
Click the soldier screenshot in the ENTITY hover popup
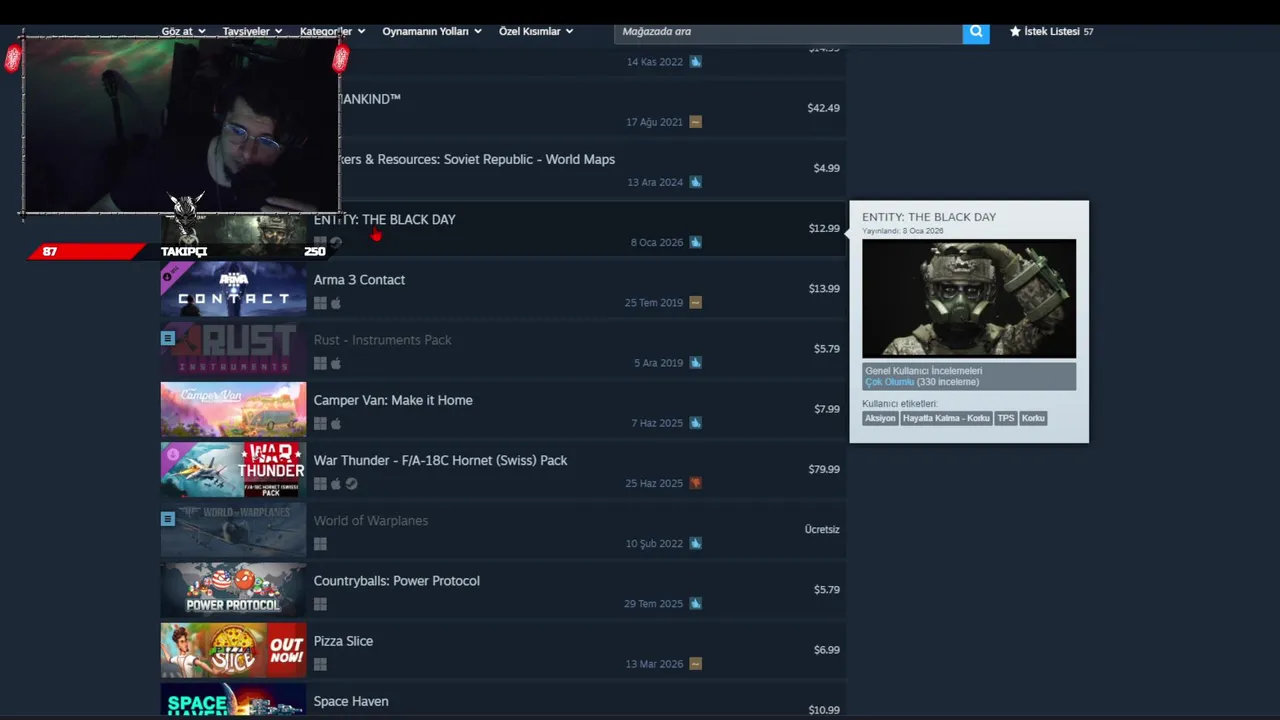click(x=969, y=298)
